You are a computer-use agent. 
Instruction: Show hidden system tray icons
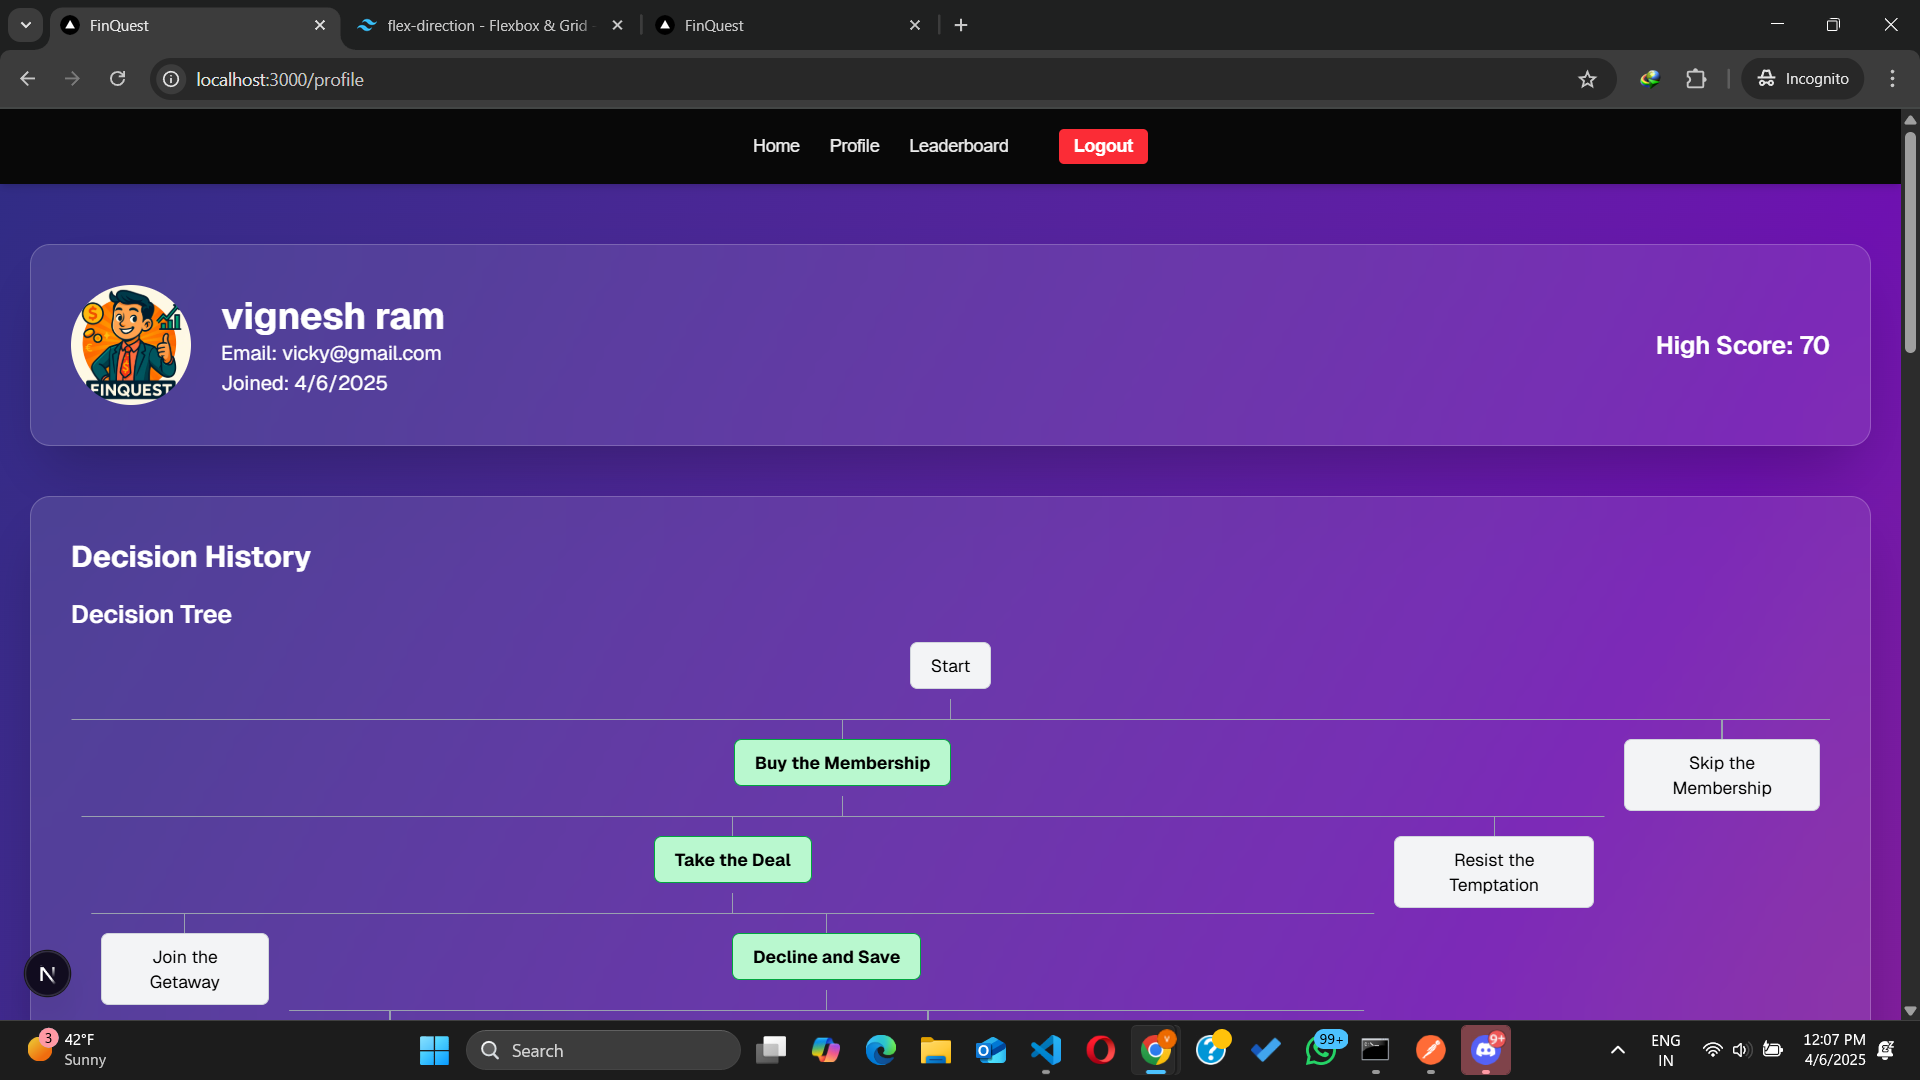[1617, 1050]
